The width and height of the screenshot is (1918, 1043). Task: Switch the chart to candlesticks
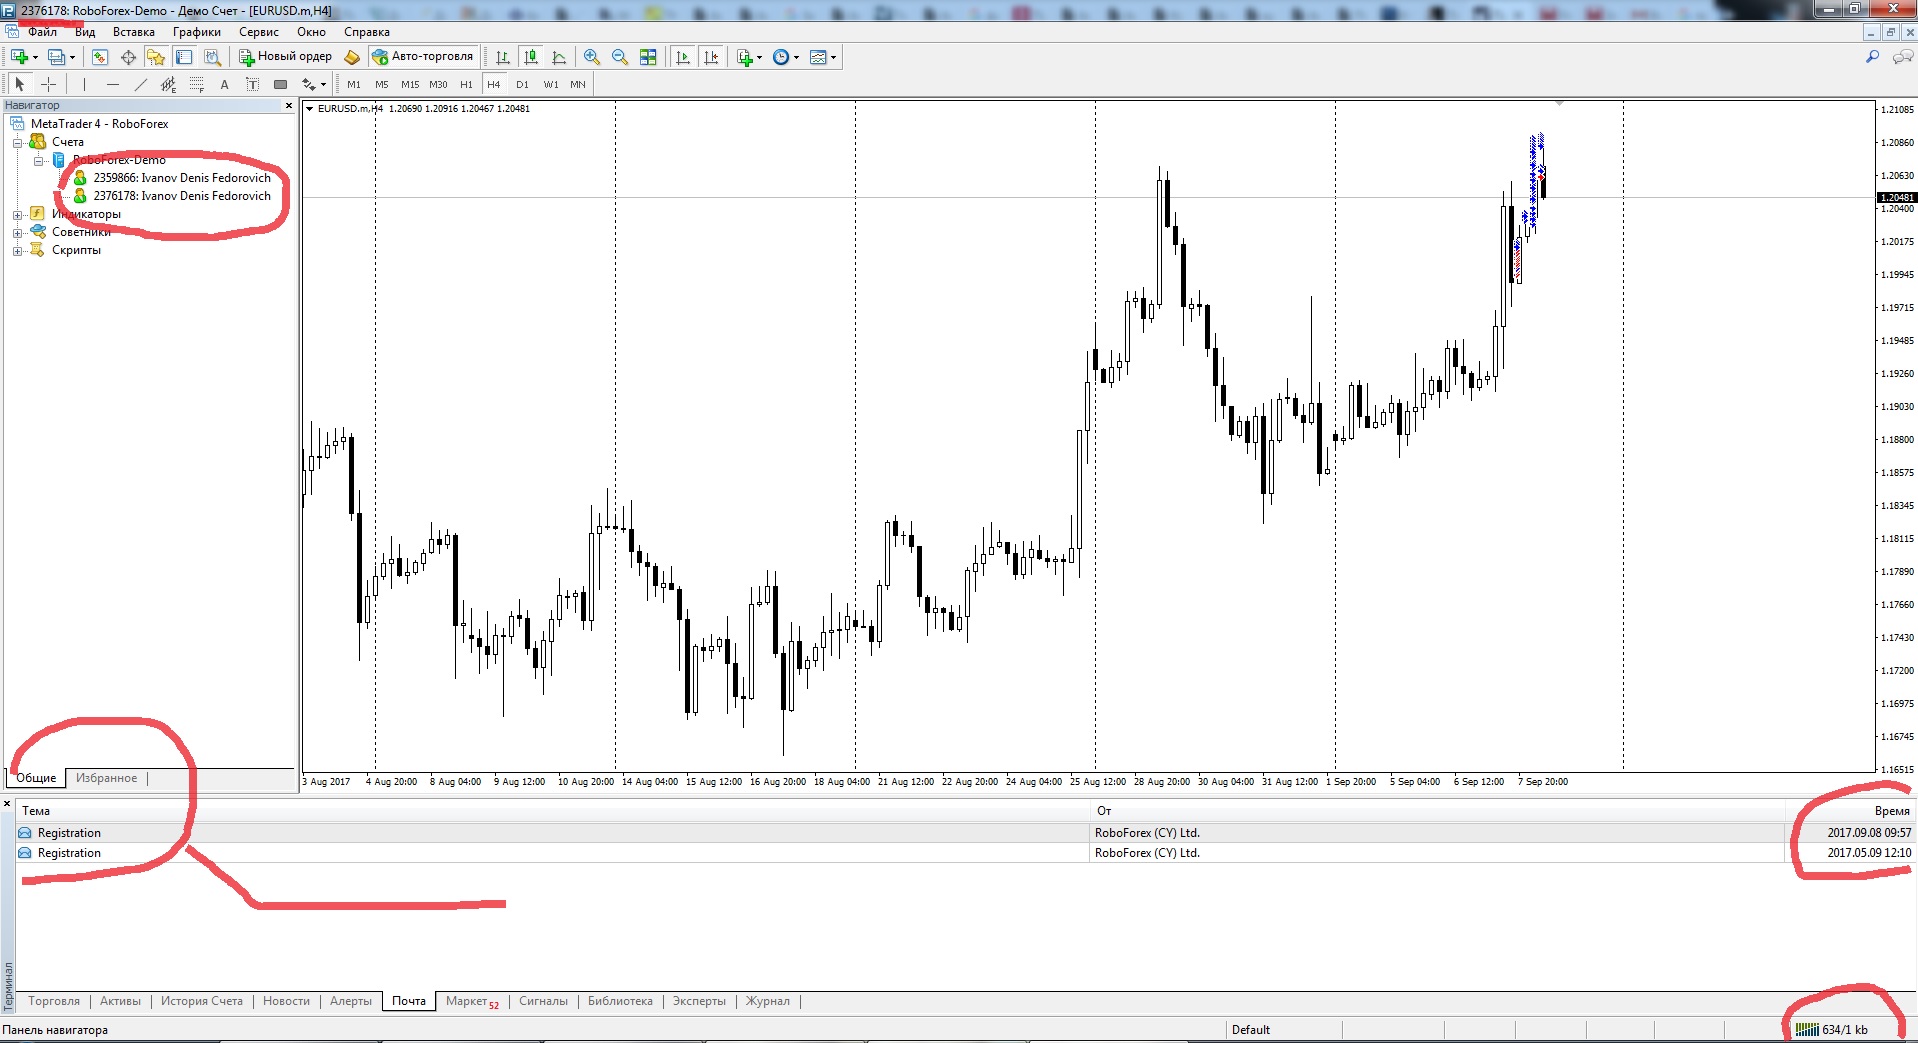[x=531, y=57]
